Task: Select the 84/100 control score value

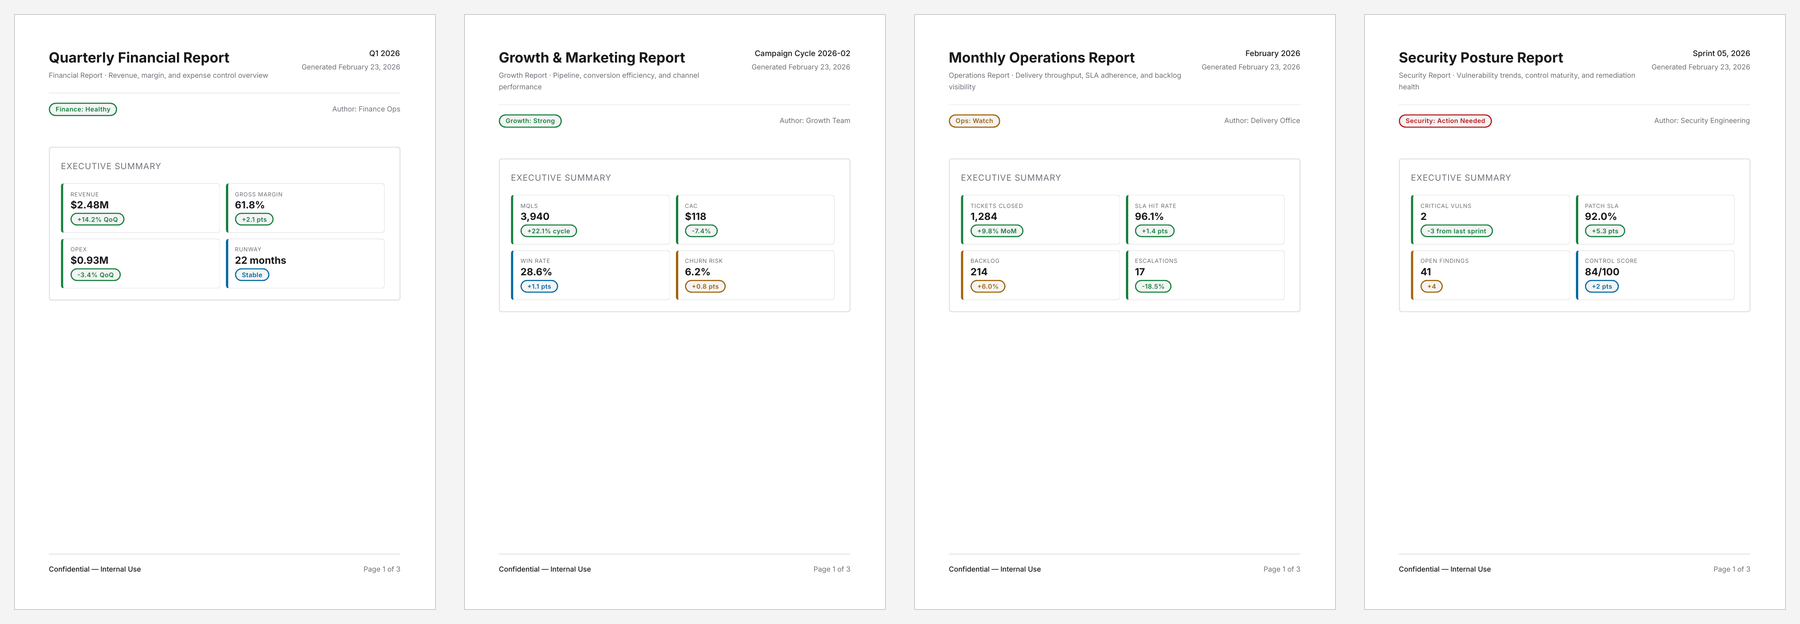Action: [x=1602, y=272]
